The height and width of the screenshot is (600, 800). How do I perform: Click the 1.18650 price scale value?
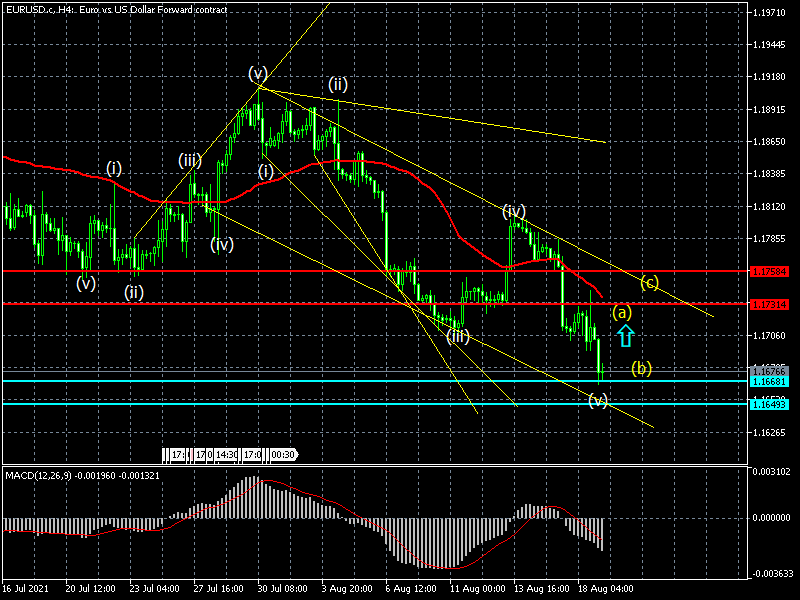(x=769, y=142)
